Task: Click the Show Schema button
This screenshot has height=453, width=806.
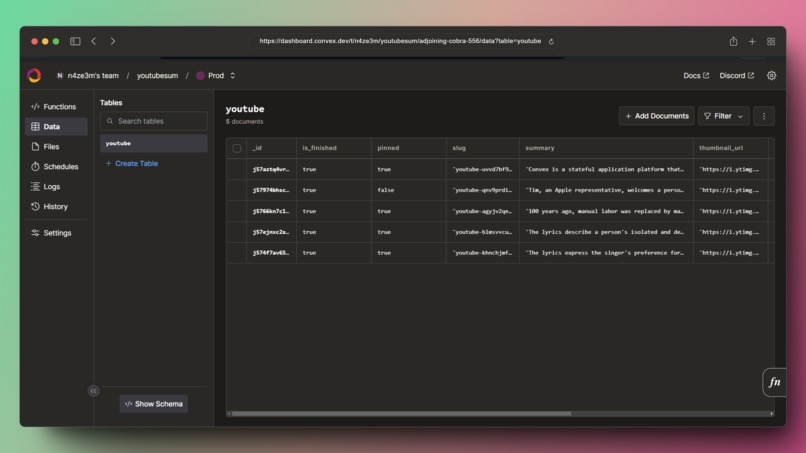Action: point(154,404)
